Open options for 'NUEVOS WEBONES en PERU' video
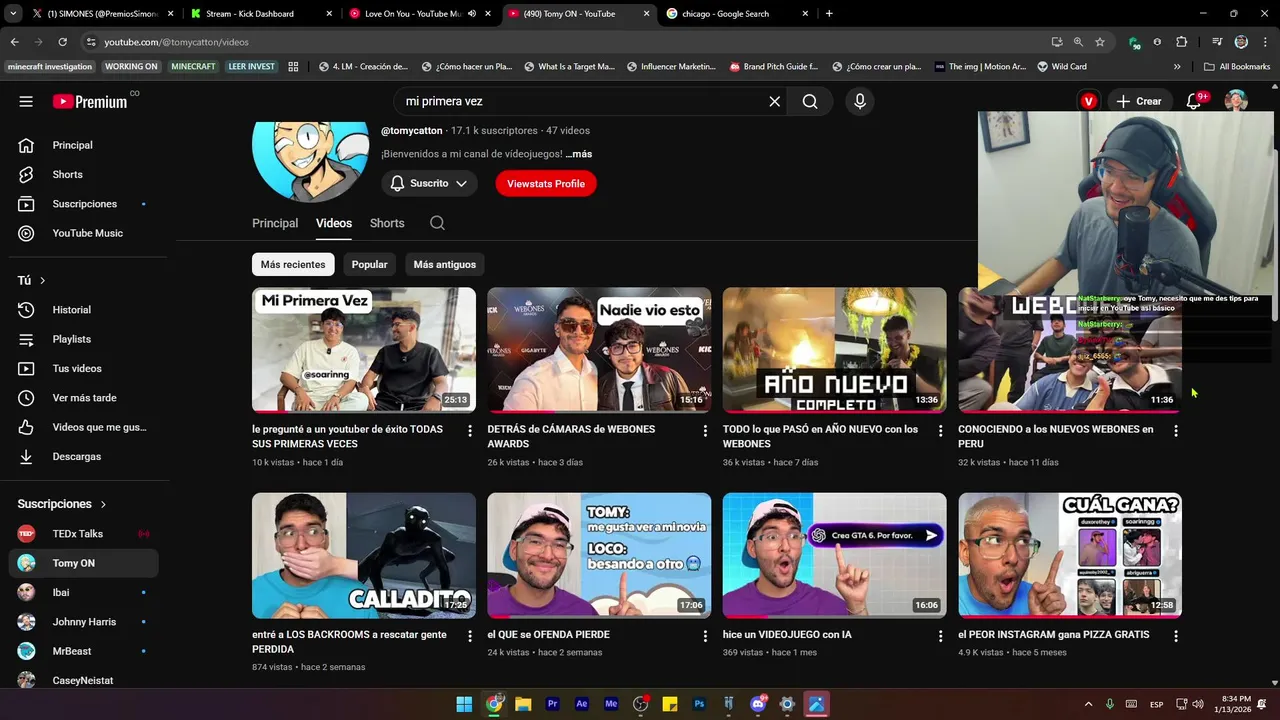 (x=1176, y=431)
